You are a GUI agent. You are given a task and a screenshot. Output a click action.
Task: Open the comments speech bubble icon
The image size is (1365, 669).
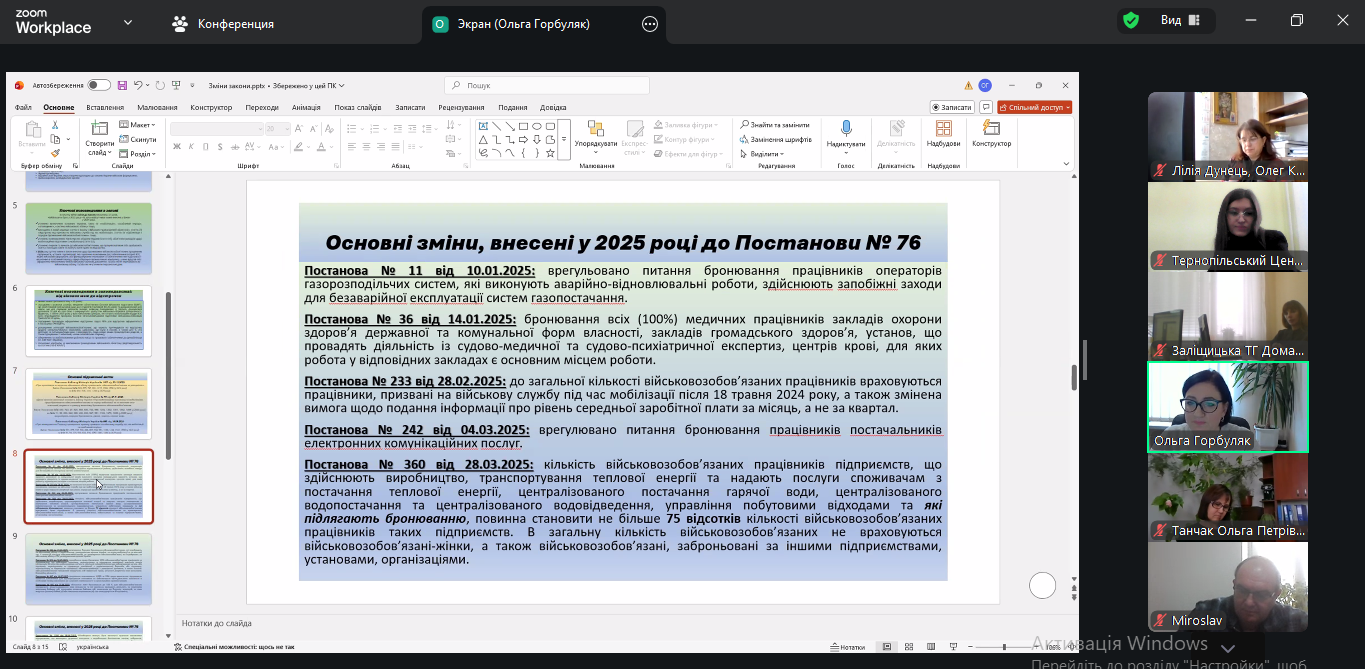(x=986, y=107)
